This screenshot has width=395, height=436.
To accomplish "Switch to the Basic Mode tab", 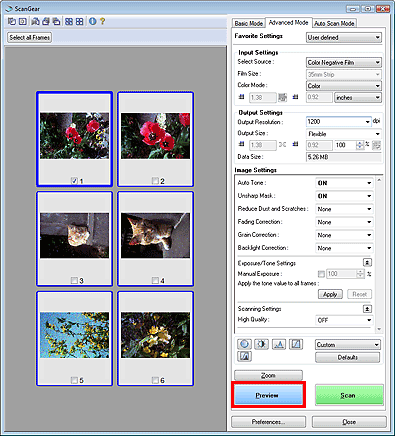I will click(249, 23).
